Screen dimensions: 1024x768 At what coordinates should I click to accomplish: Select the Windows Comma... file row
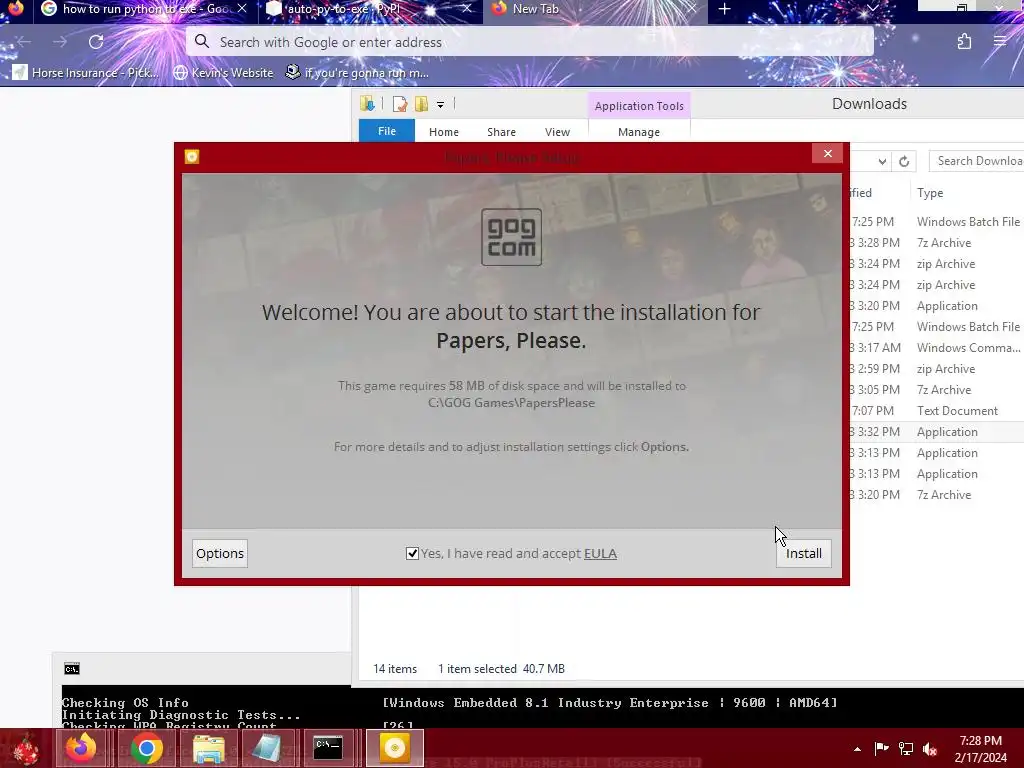(x=936, y=348)
